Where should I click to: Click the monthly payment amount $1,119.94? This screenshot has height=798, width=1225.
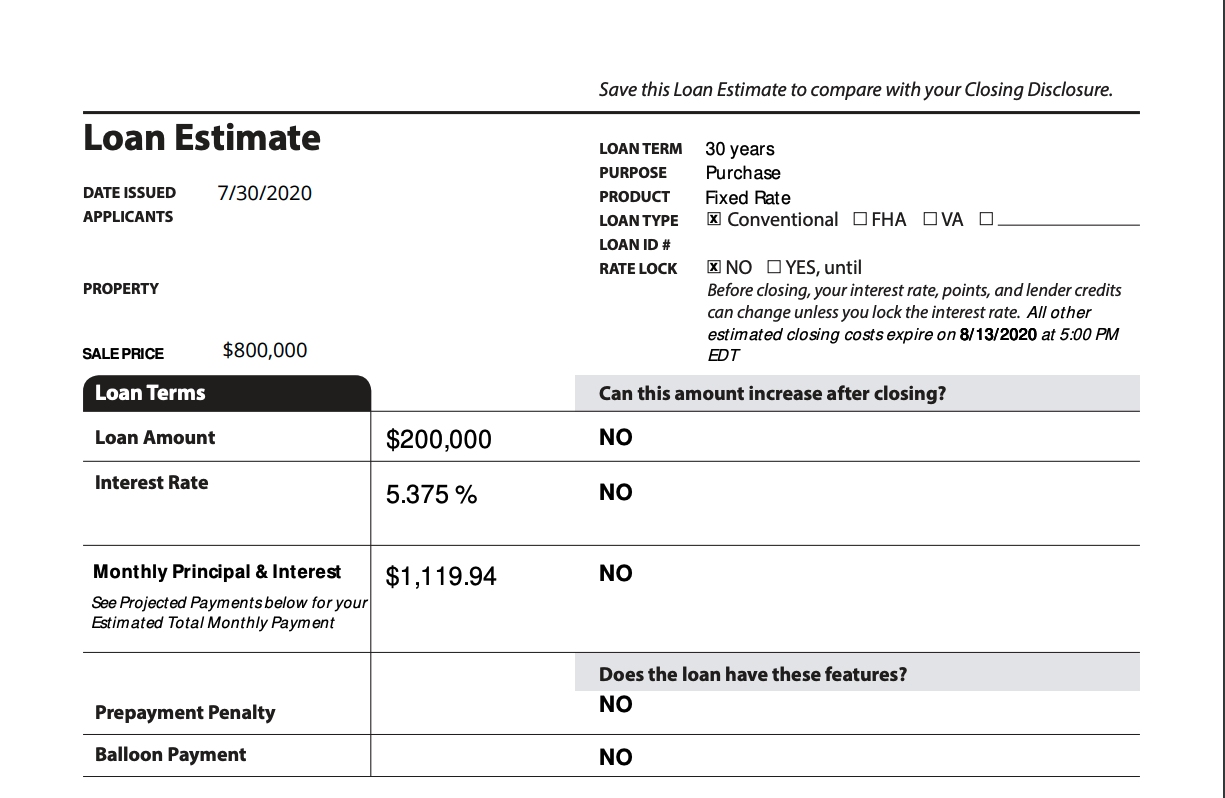pyautogui.click(x=440, y=577)
